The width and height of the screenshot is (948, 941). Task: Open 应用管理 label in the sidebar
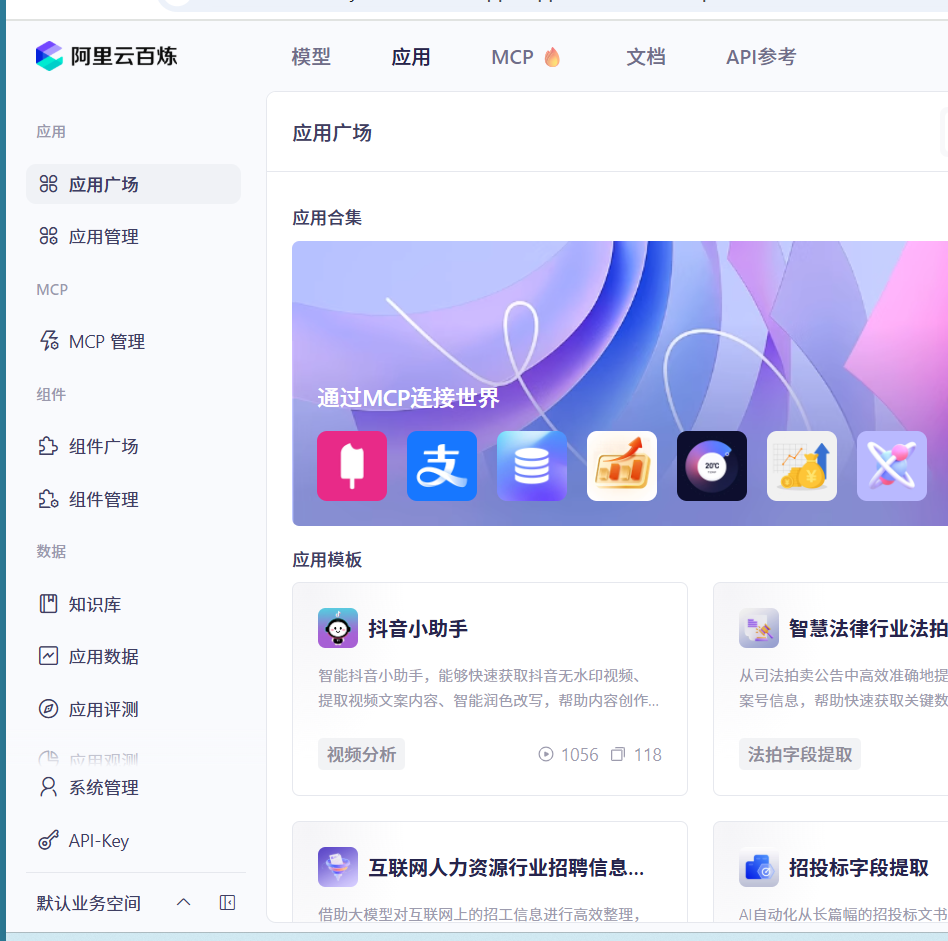103,236
